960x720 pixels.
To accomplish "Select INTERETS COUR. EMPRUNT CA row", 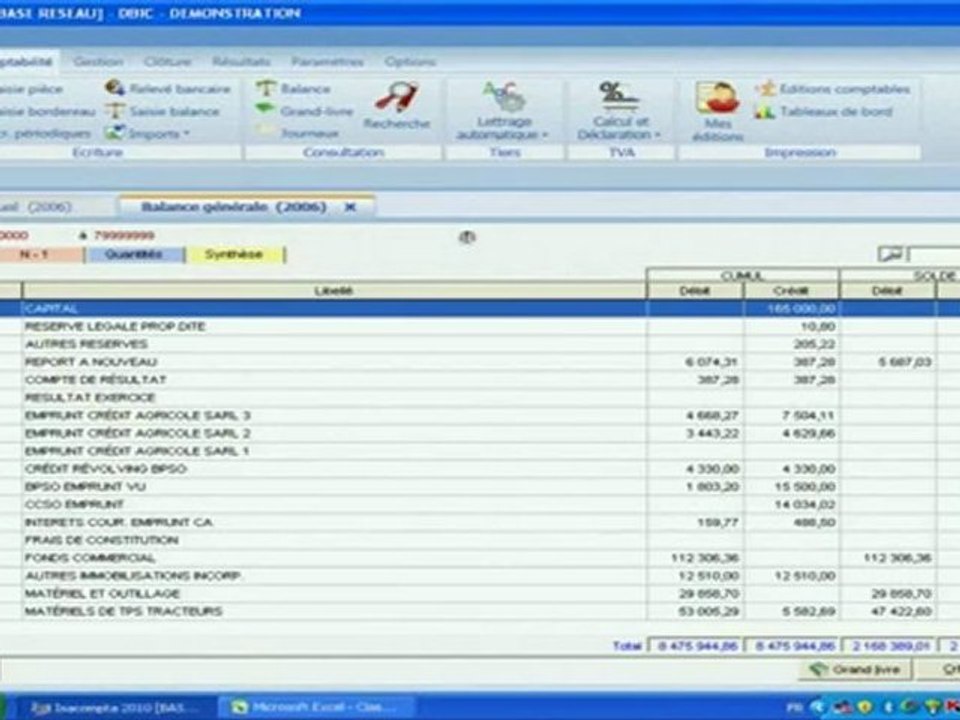I will (480, 522).
